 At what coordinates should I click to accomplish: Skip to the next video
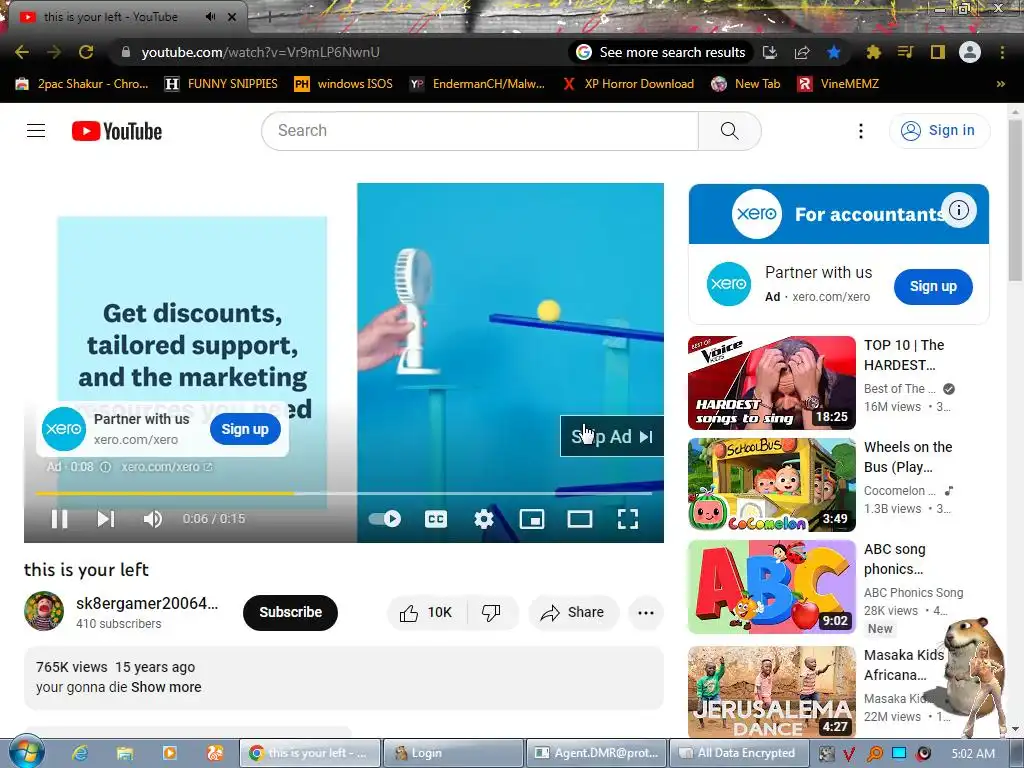click(106, 519)
